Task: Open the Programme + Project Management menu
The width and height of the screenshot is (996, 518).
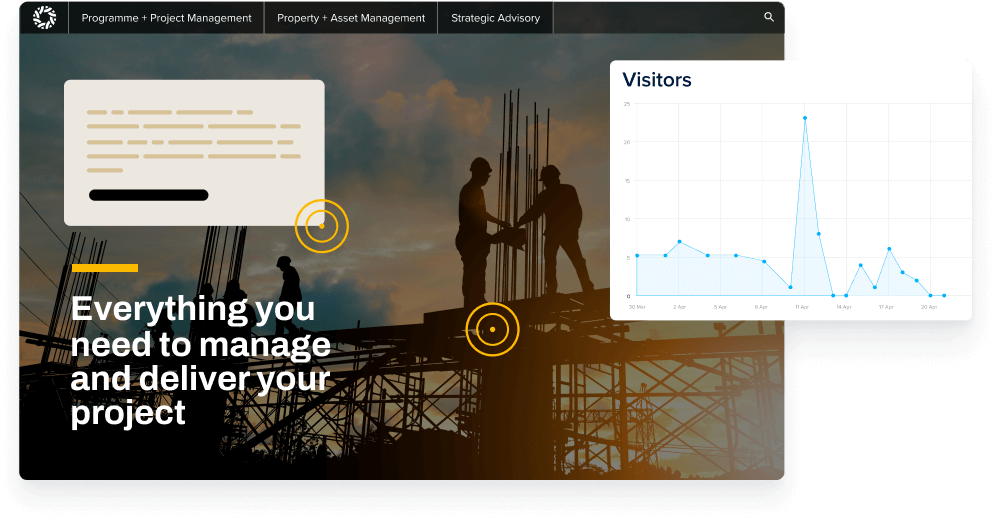Action: pos(166,18)
